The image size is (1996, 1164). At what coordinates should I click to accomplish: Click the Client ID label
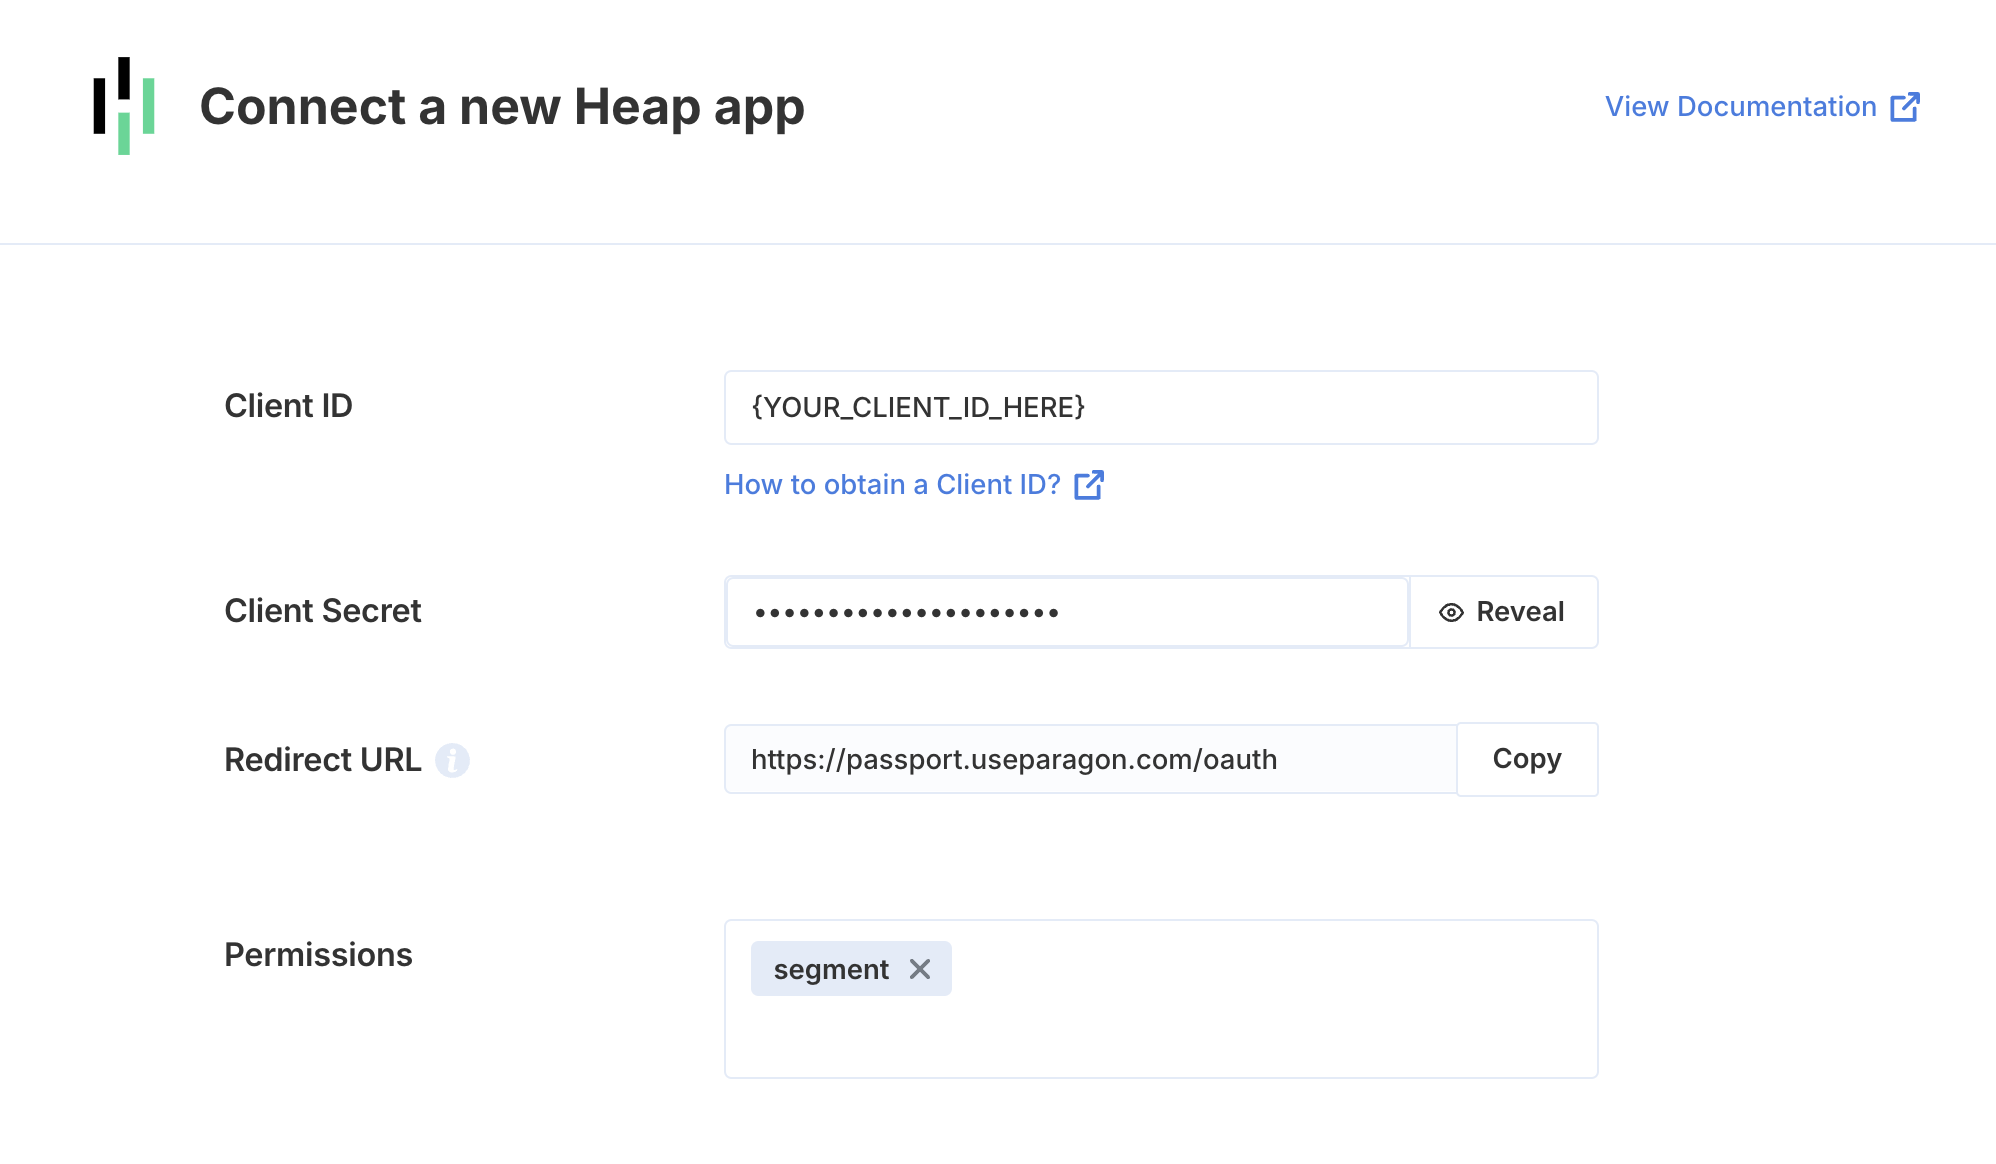pos(288,406)
